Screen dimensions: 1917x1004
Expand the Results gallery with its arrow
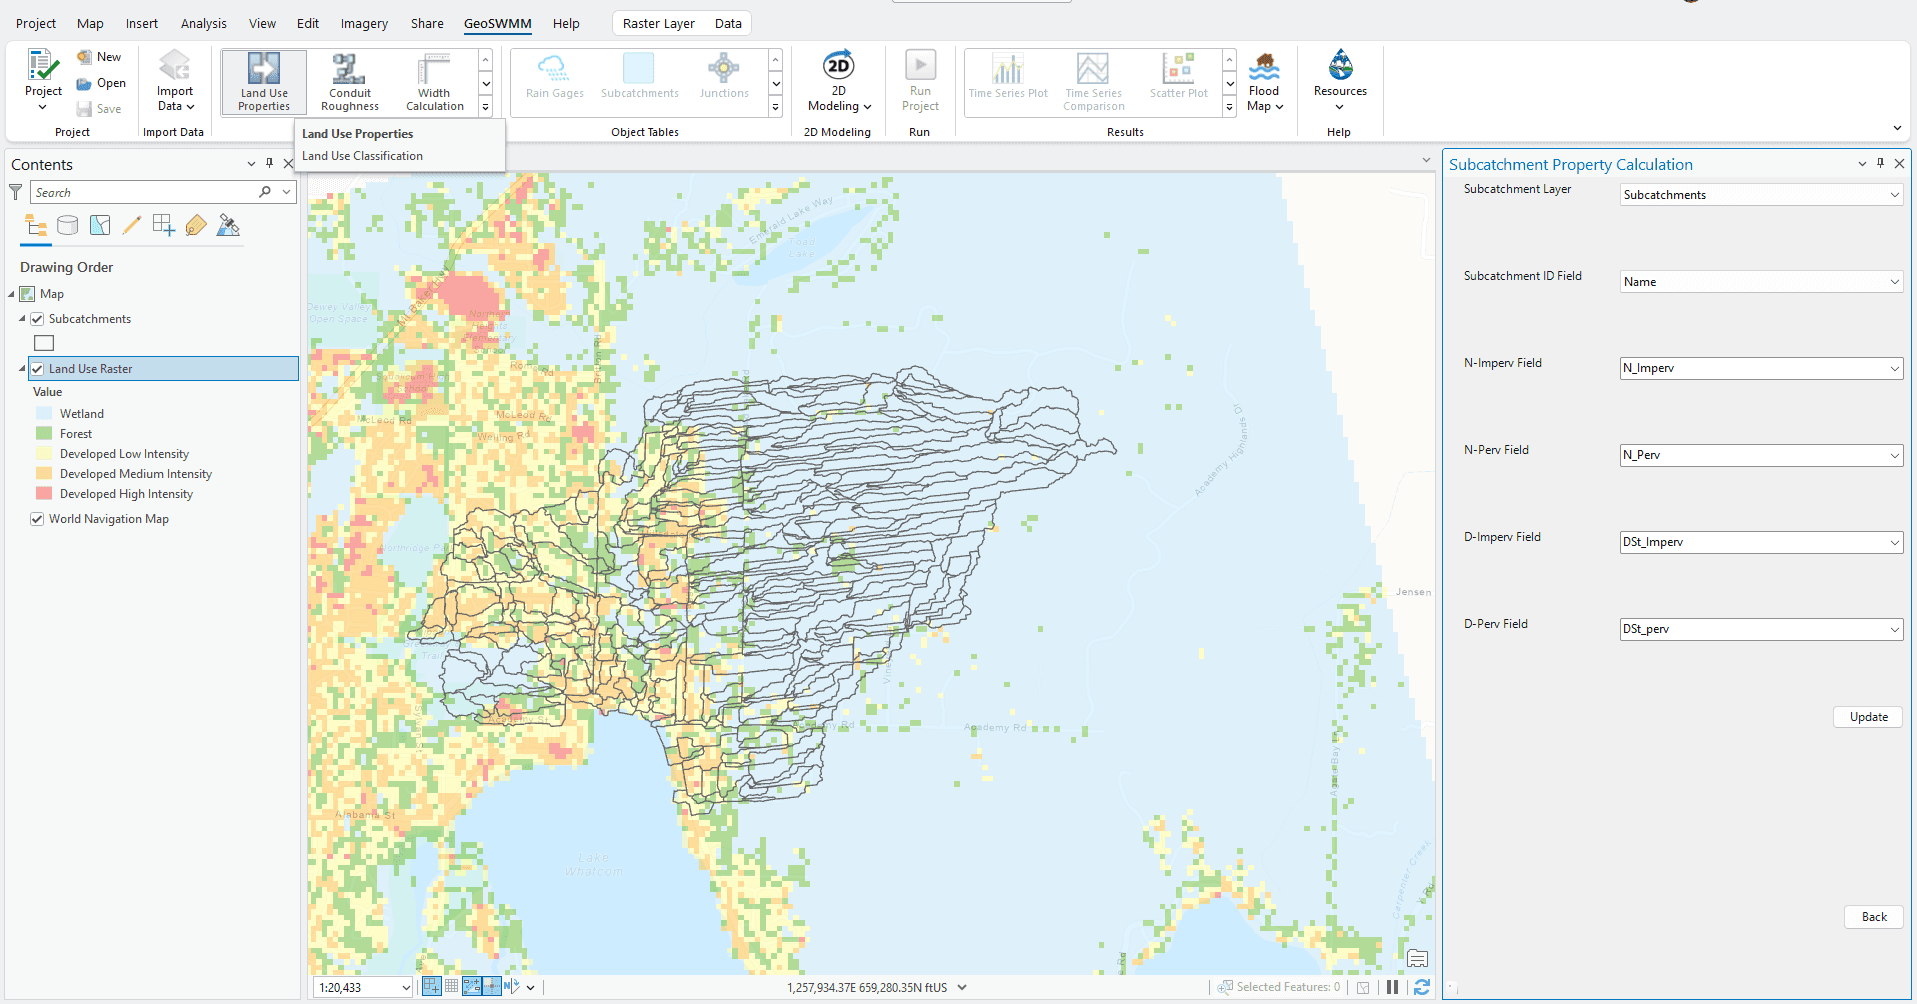pyautogui.click(x=1230, y=108)
